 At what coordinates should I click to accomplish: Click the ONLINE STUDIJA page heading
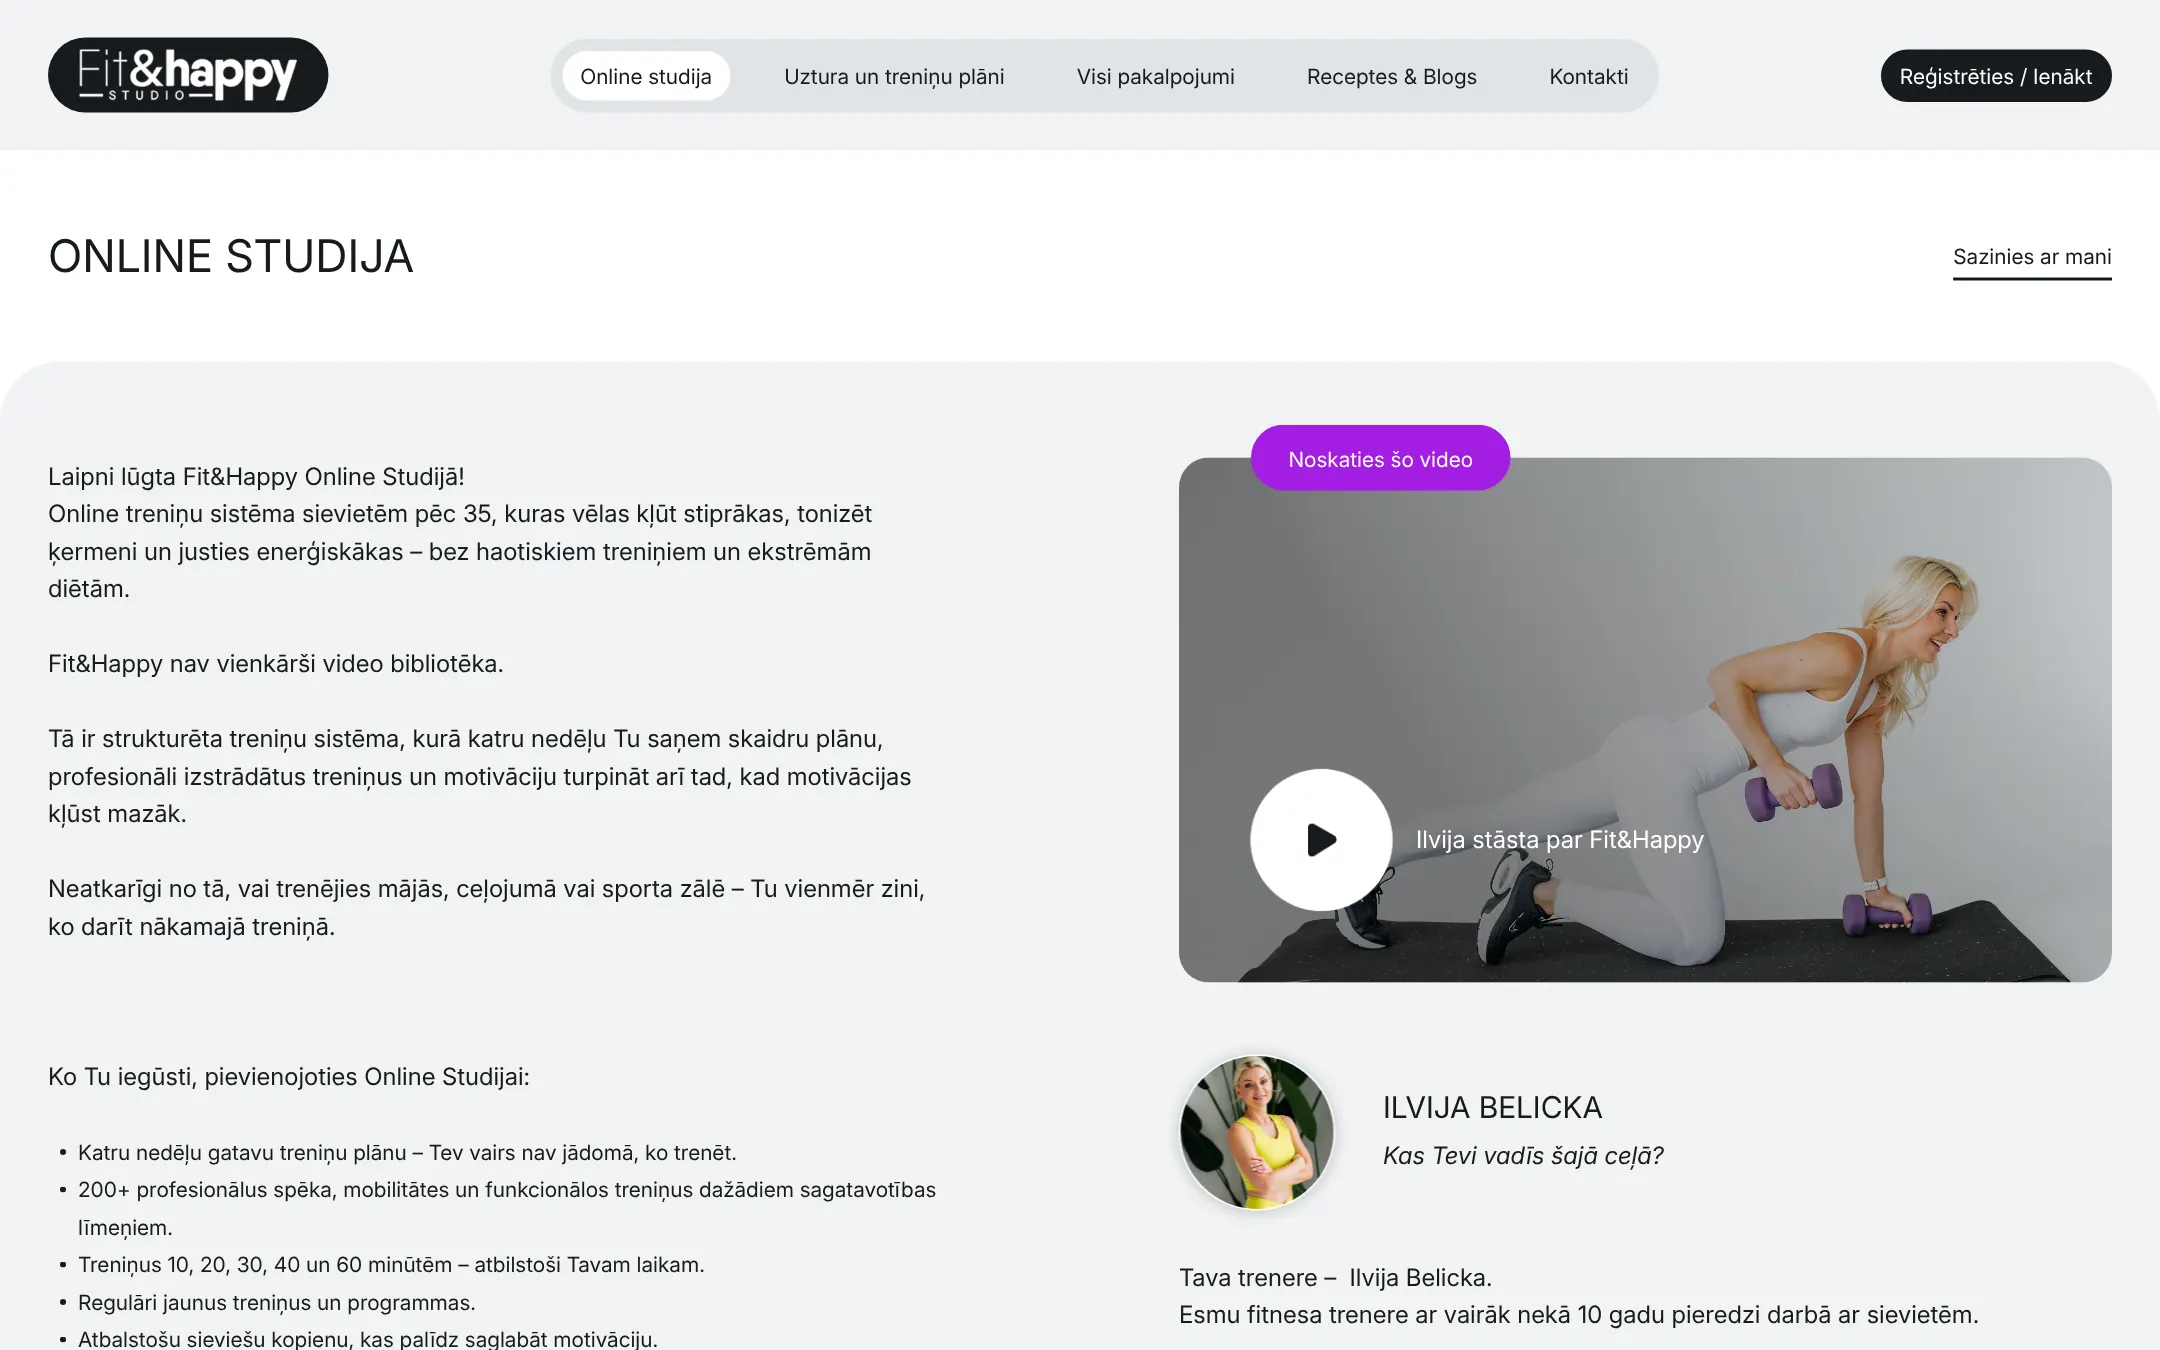point(231,257)
